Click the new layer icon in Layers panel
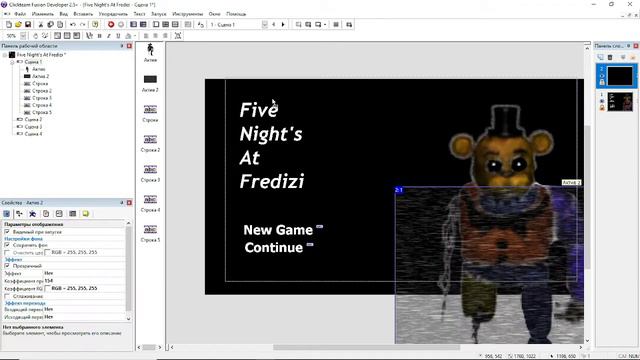 click(x=600, y=58)
